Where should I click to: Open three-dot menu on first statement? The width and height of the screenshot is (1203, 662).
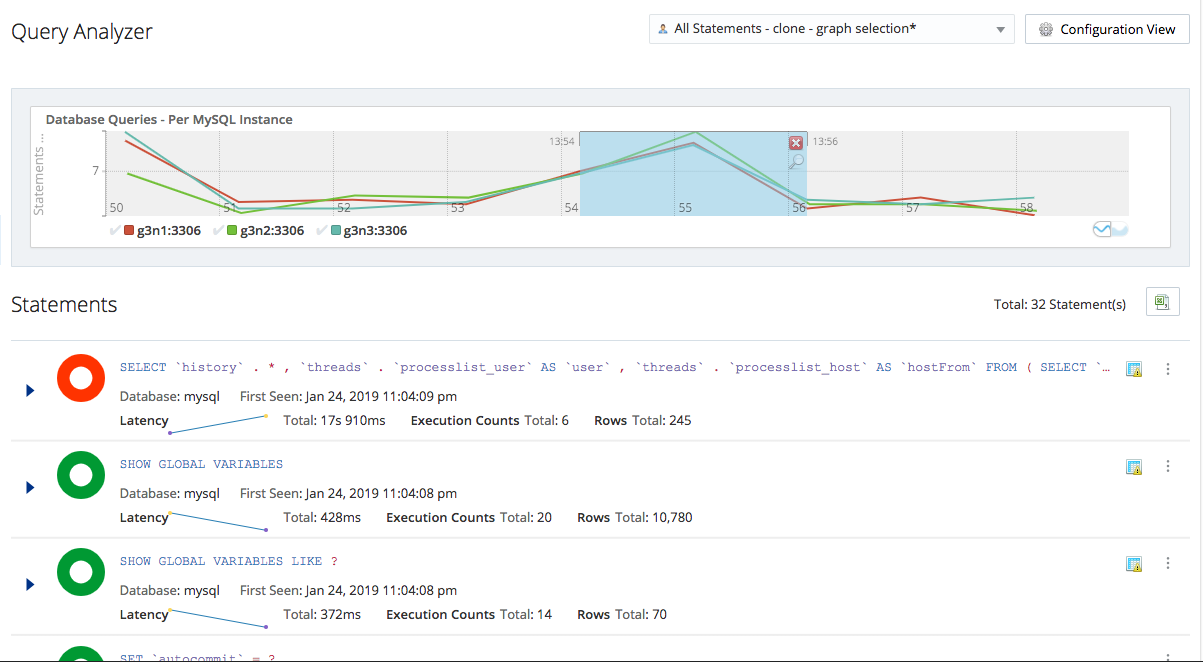click(x=1167, y=368)
